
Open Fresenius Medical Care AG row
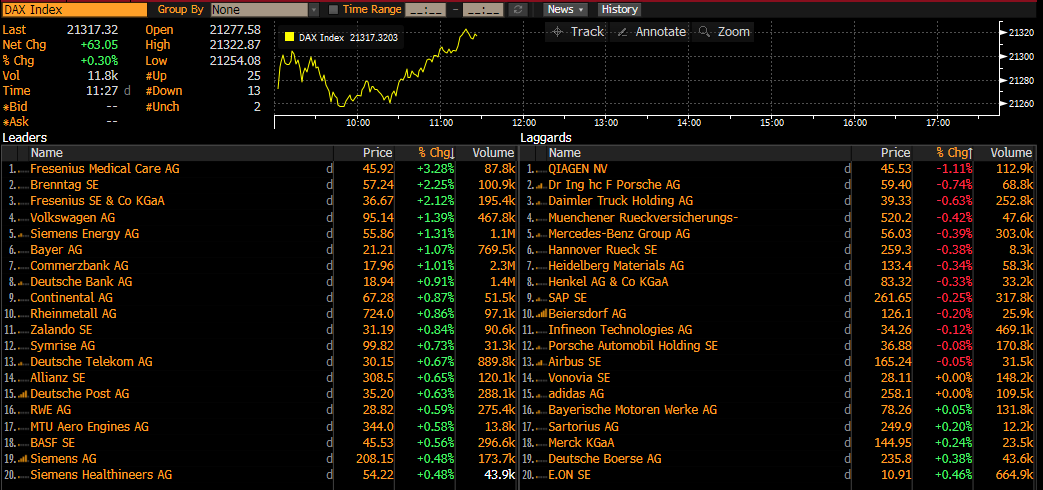click(x=105, y=169)
